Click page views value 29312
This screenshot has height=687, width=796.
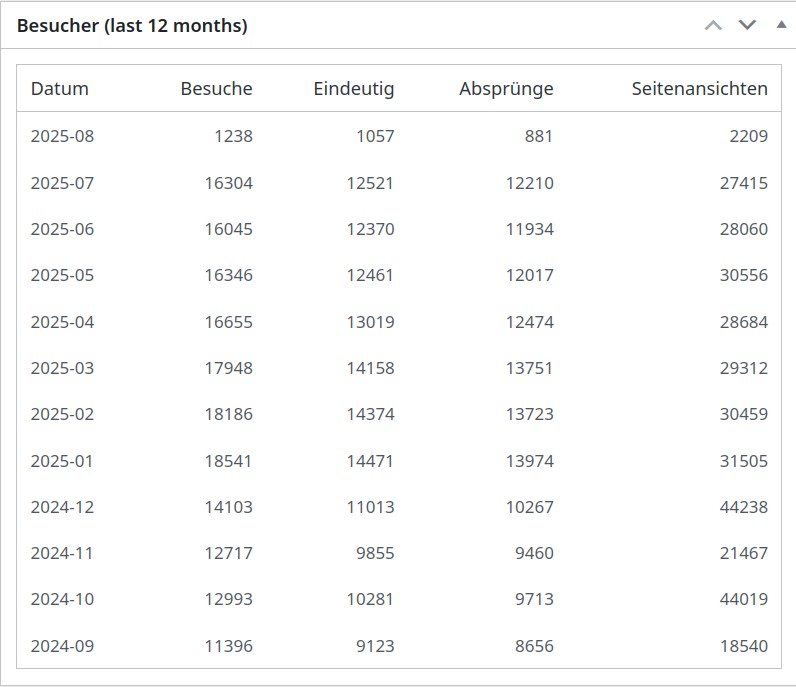(x=744, y=368)
